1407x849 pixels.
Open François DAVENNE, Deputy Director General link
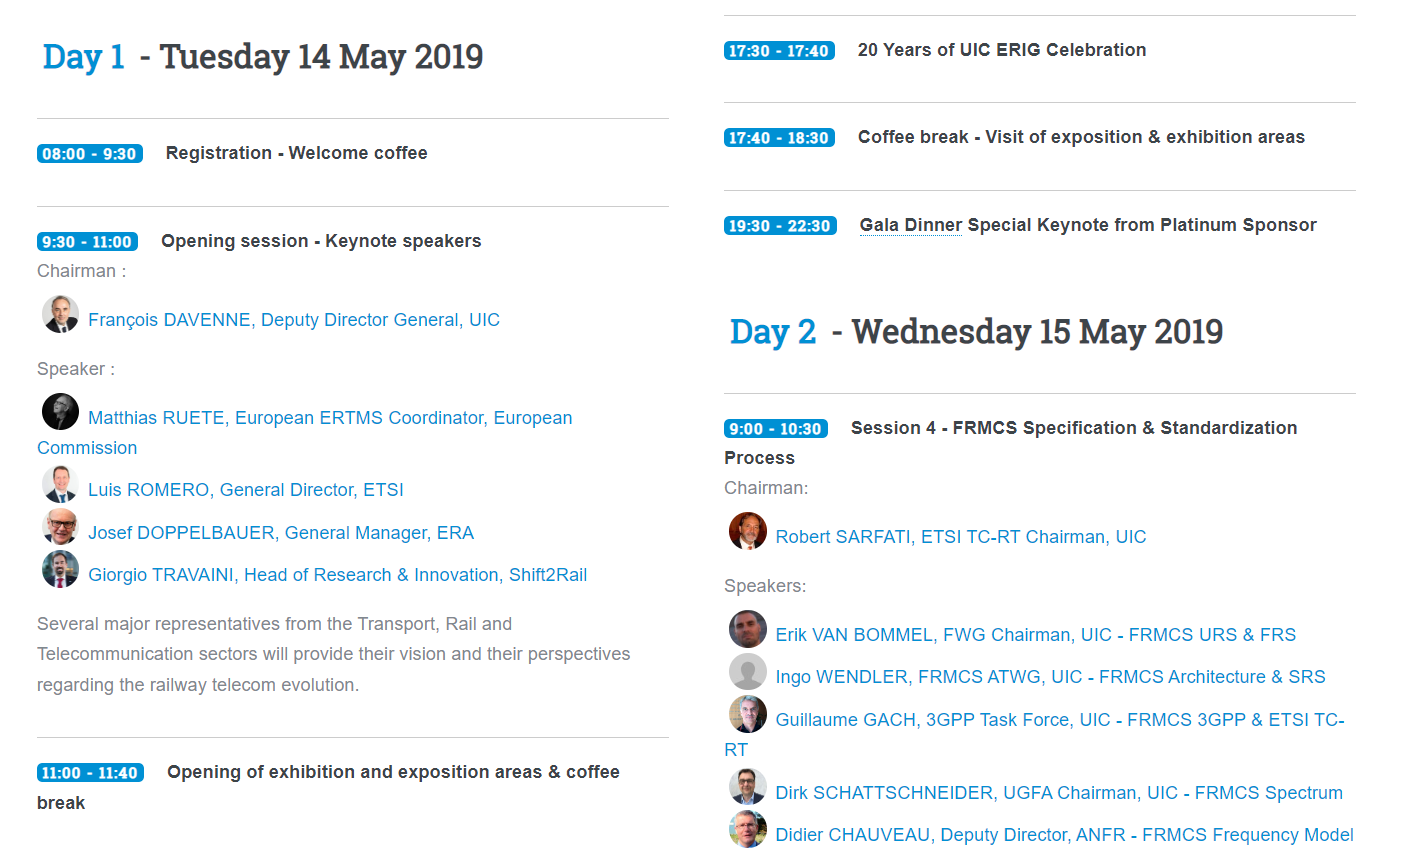(x=294, y=320)
